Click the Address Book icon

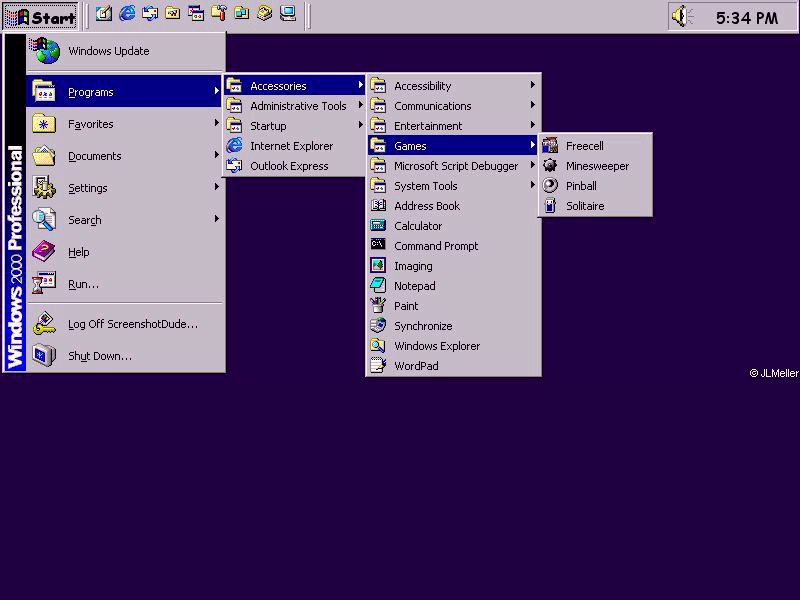click(x=378, y=206)
